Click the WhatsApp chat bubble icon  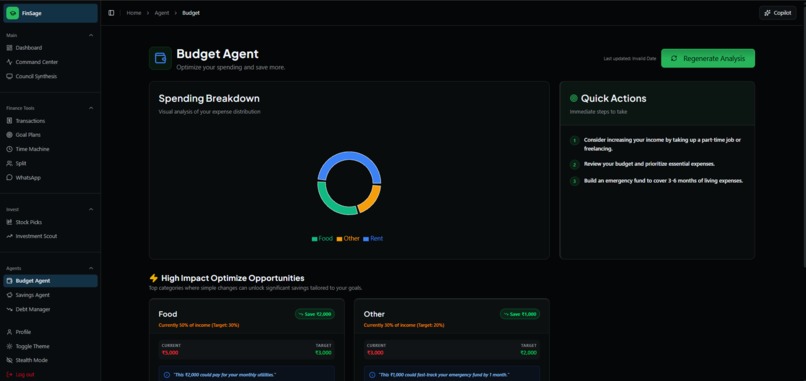tap(9, 178)
